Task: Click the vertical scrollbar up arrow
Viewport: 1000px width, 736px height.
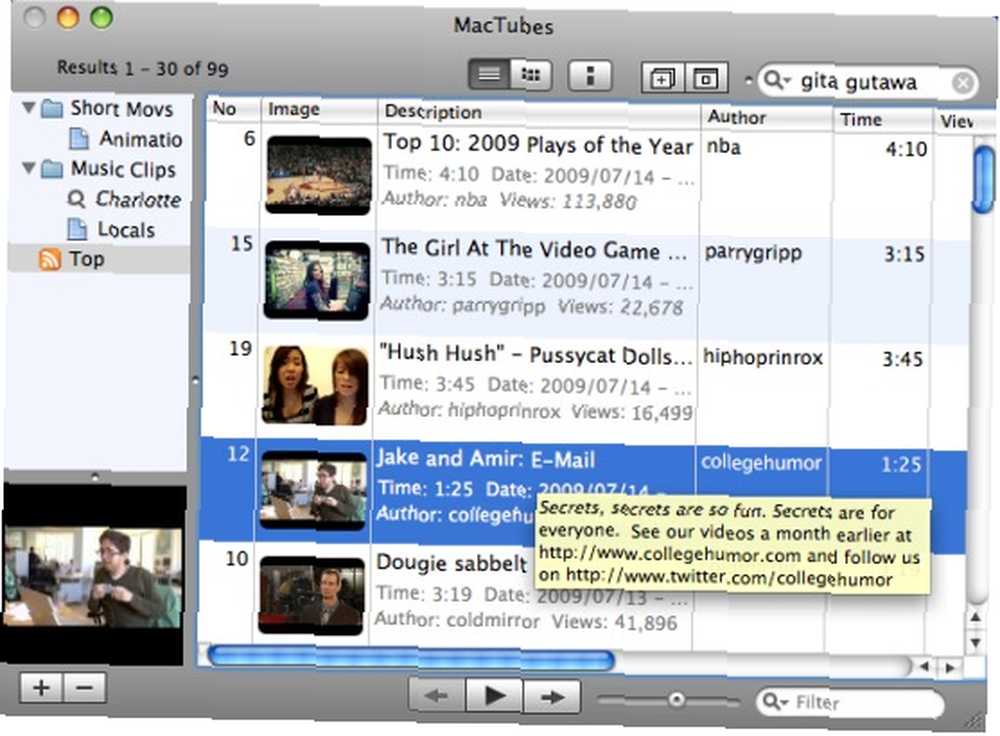Action: point(976,617)
